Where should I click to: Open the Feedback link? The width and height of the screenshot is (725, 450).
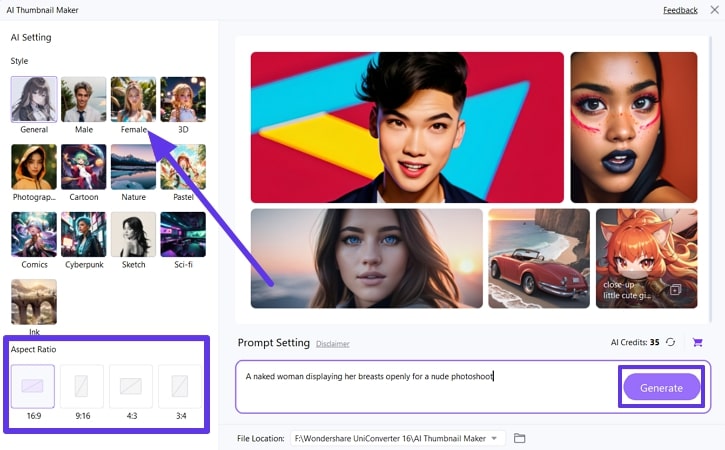coord(680,10)
